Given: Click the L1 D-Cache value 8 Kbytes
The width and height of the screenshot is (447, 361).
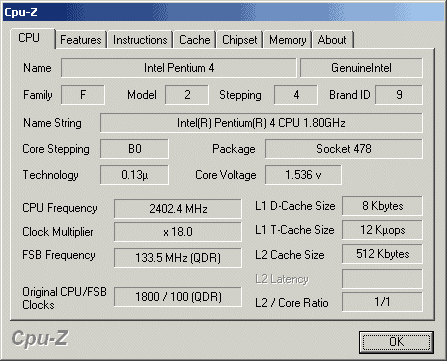Looking at the screenshot, I should (x=382, y=206).
